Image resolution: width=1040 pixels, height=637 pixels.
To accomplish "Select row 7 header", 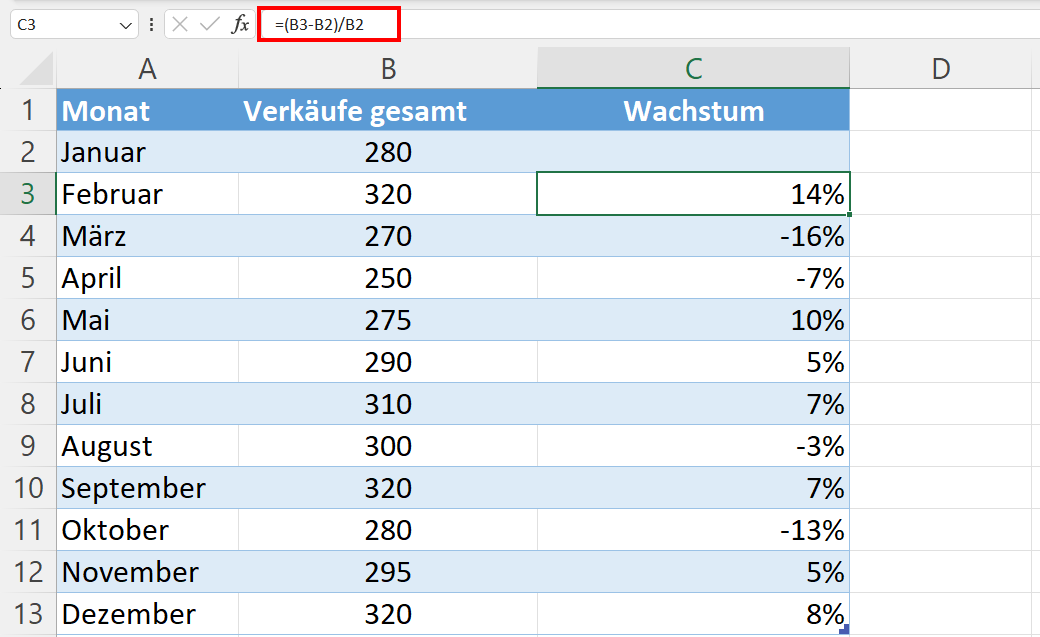I will click(x=28, y=362).
